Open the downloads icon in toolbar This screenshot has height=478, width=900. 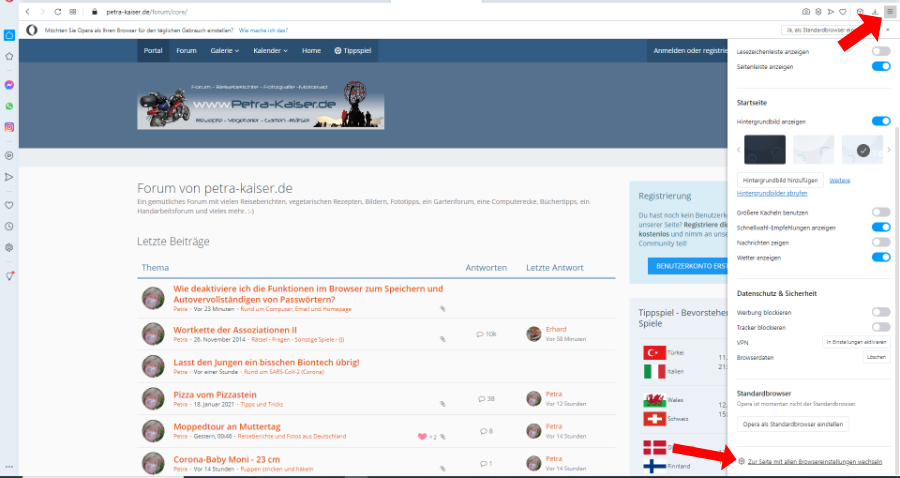875,11
